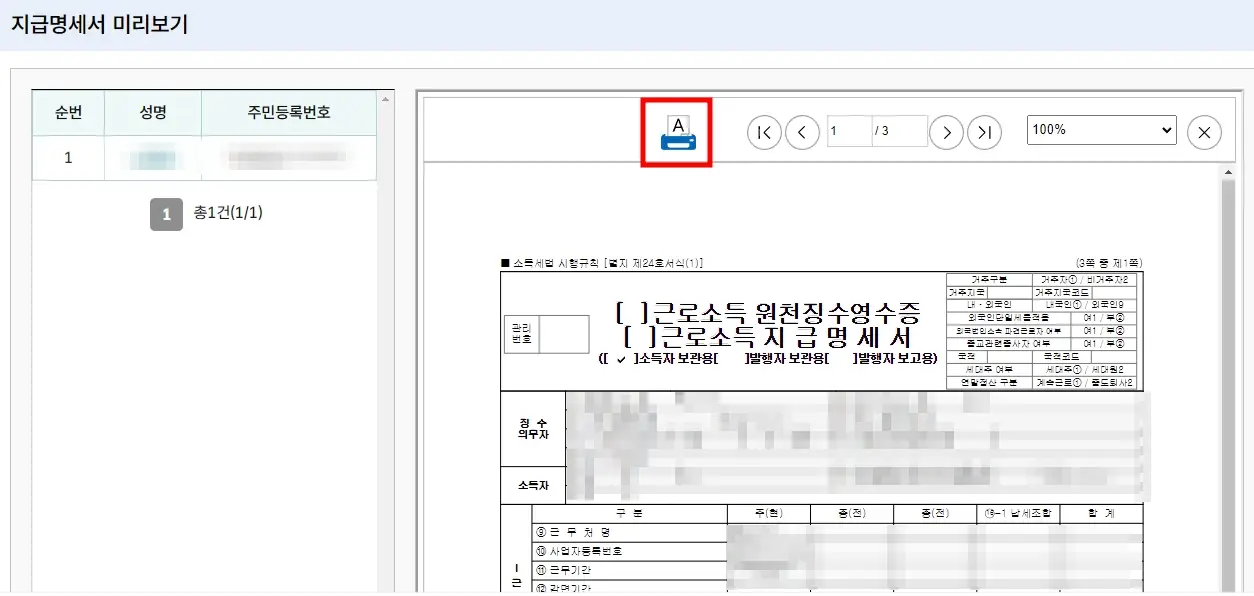Click pagination button 1 below the list
1254x596 pixels.
point(166,213)
